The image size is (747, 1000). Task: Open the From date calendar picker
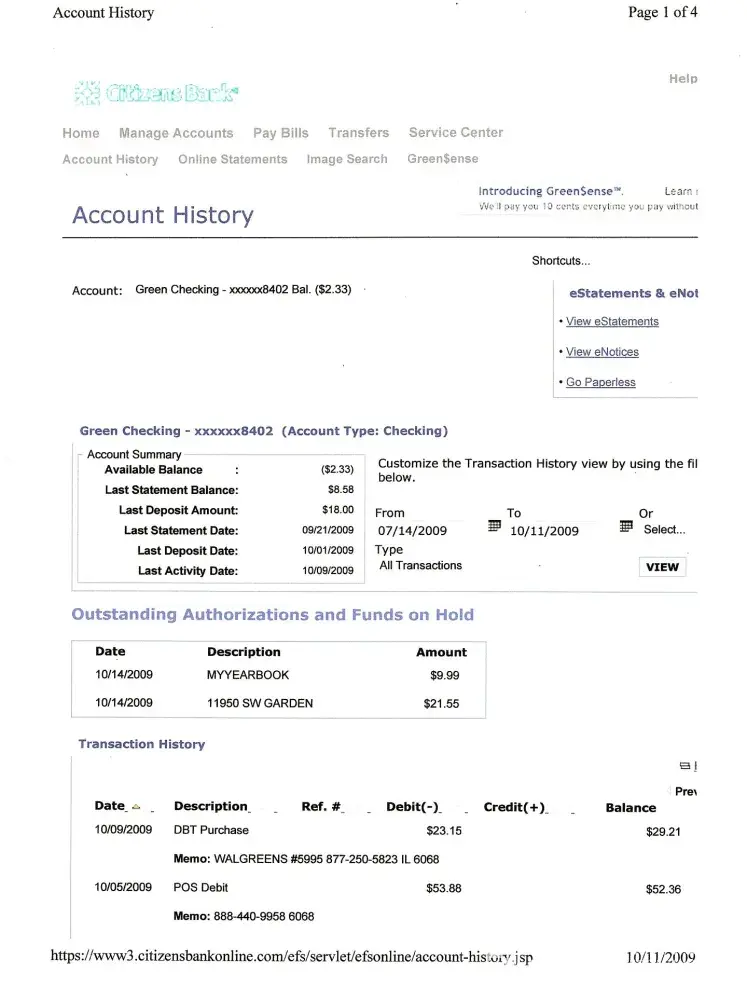point(494,527)
